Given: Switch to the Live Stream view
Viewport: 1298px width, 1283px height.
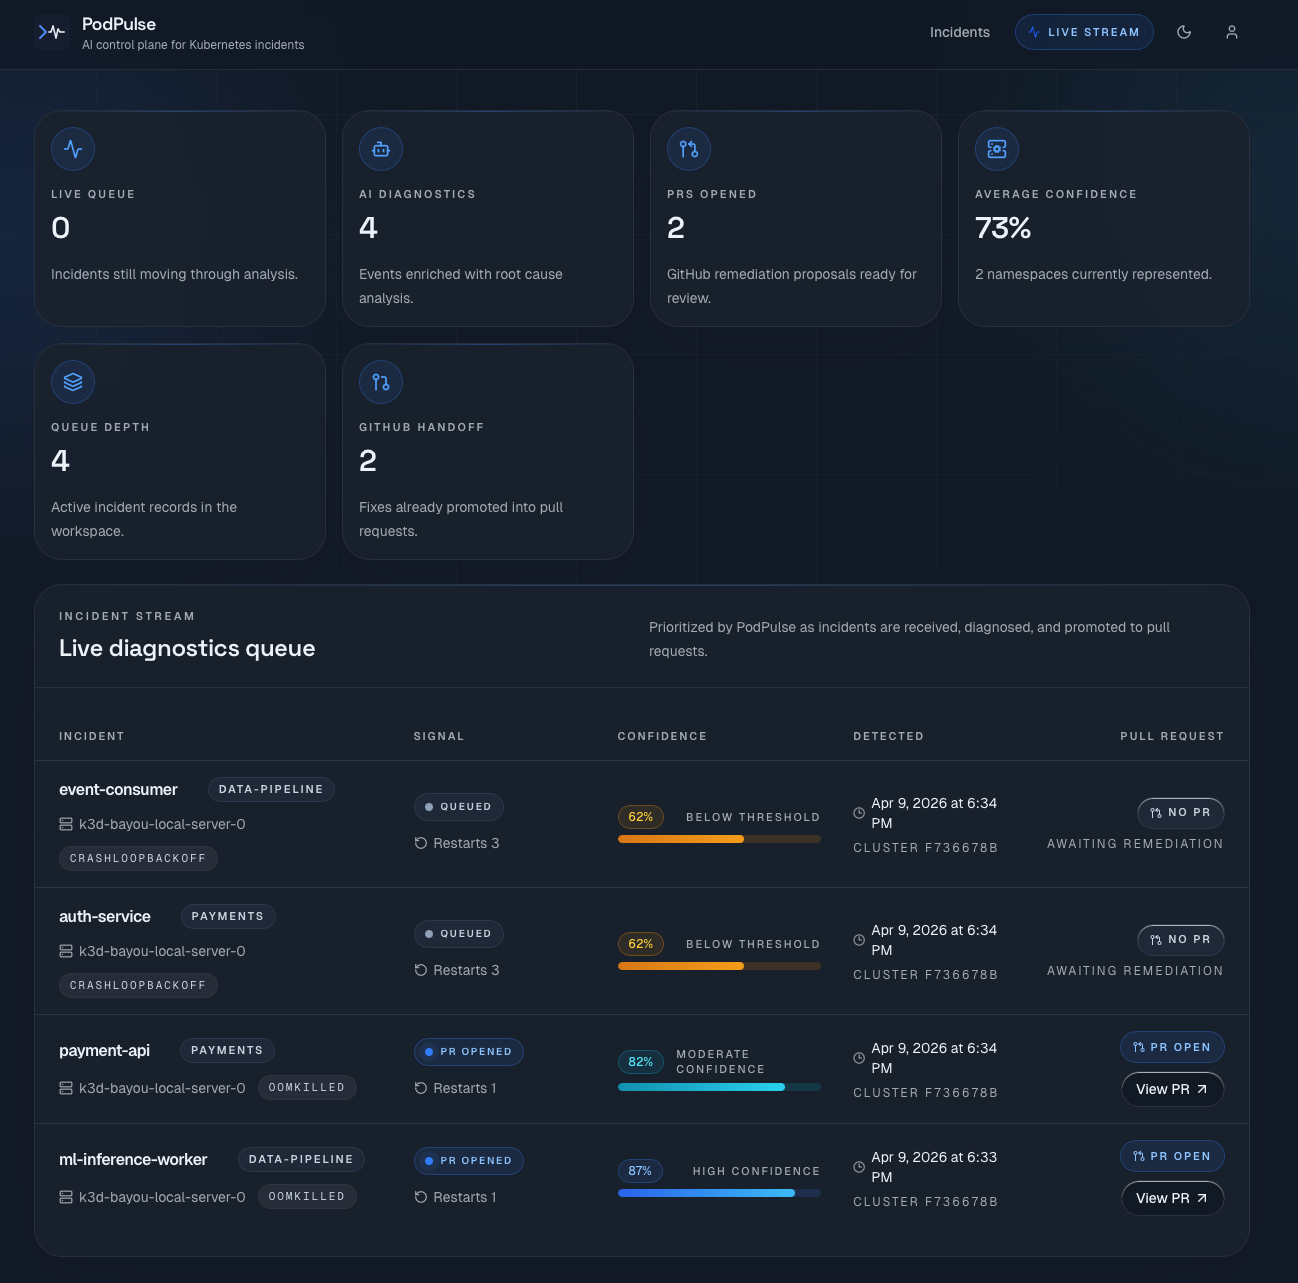Looking at the screenshot, I should 1084,32.
